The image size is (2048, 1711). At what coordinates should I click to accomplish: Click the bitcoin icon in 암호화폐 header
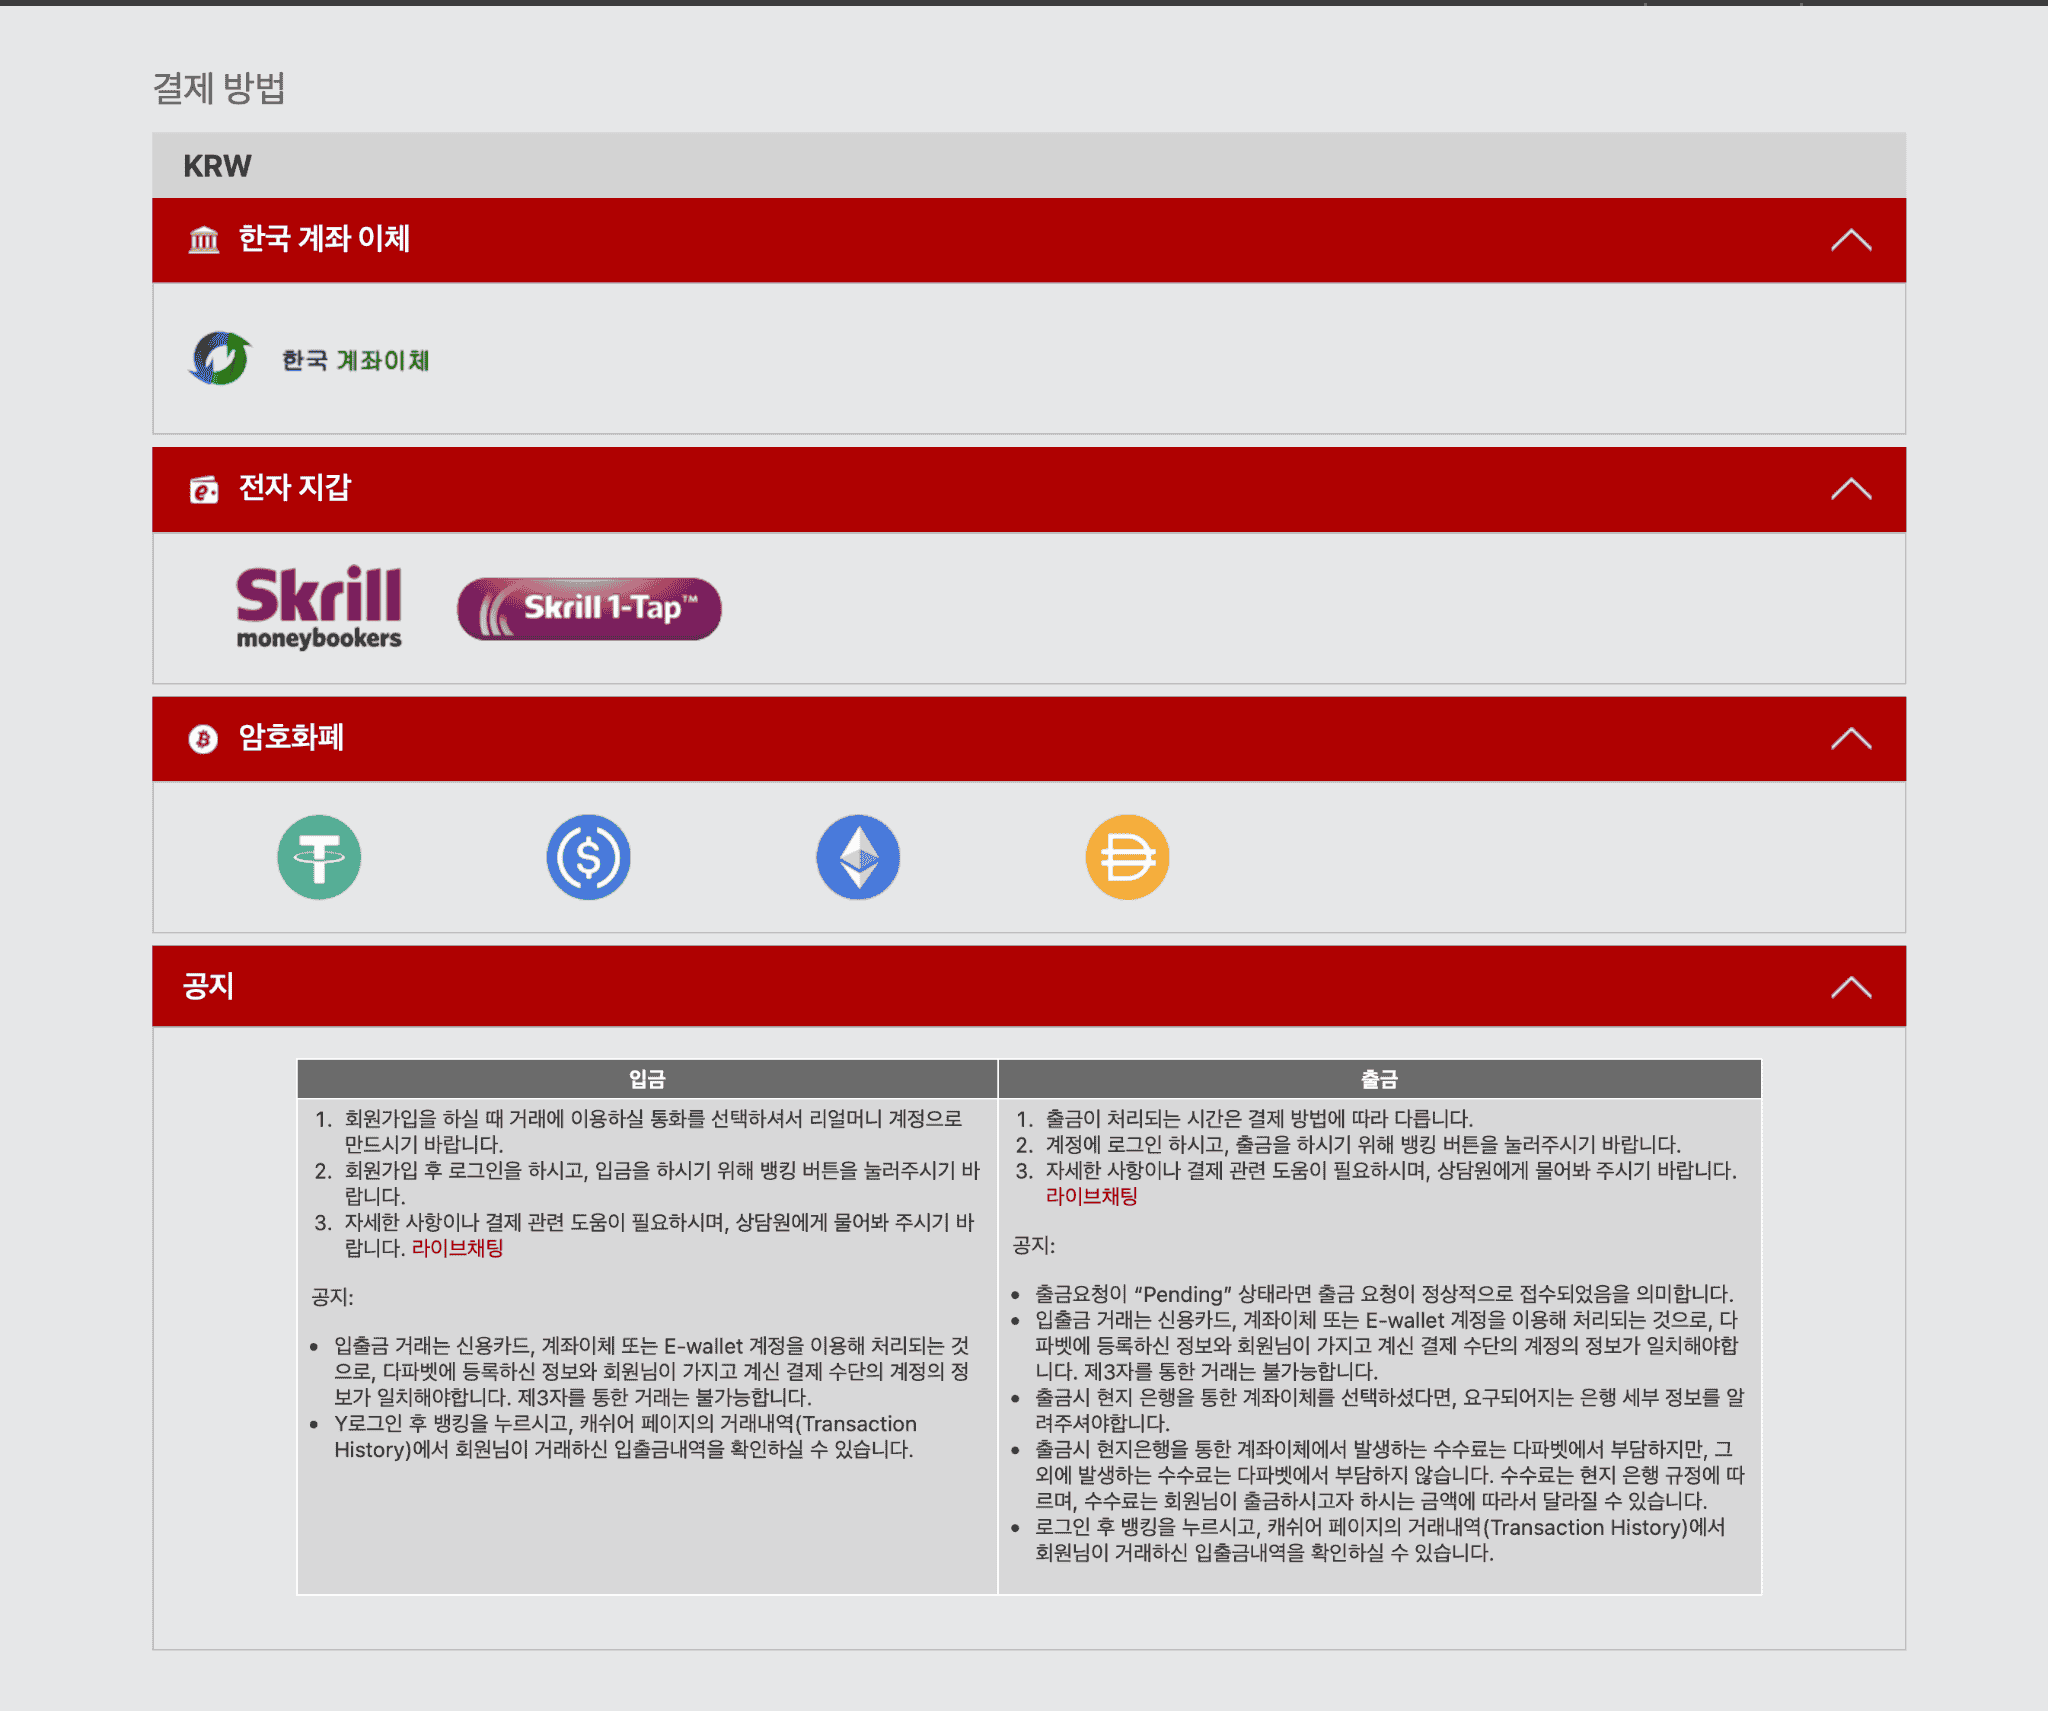[x=203, y=739]
